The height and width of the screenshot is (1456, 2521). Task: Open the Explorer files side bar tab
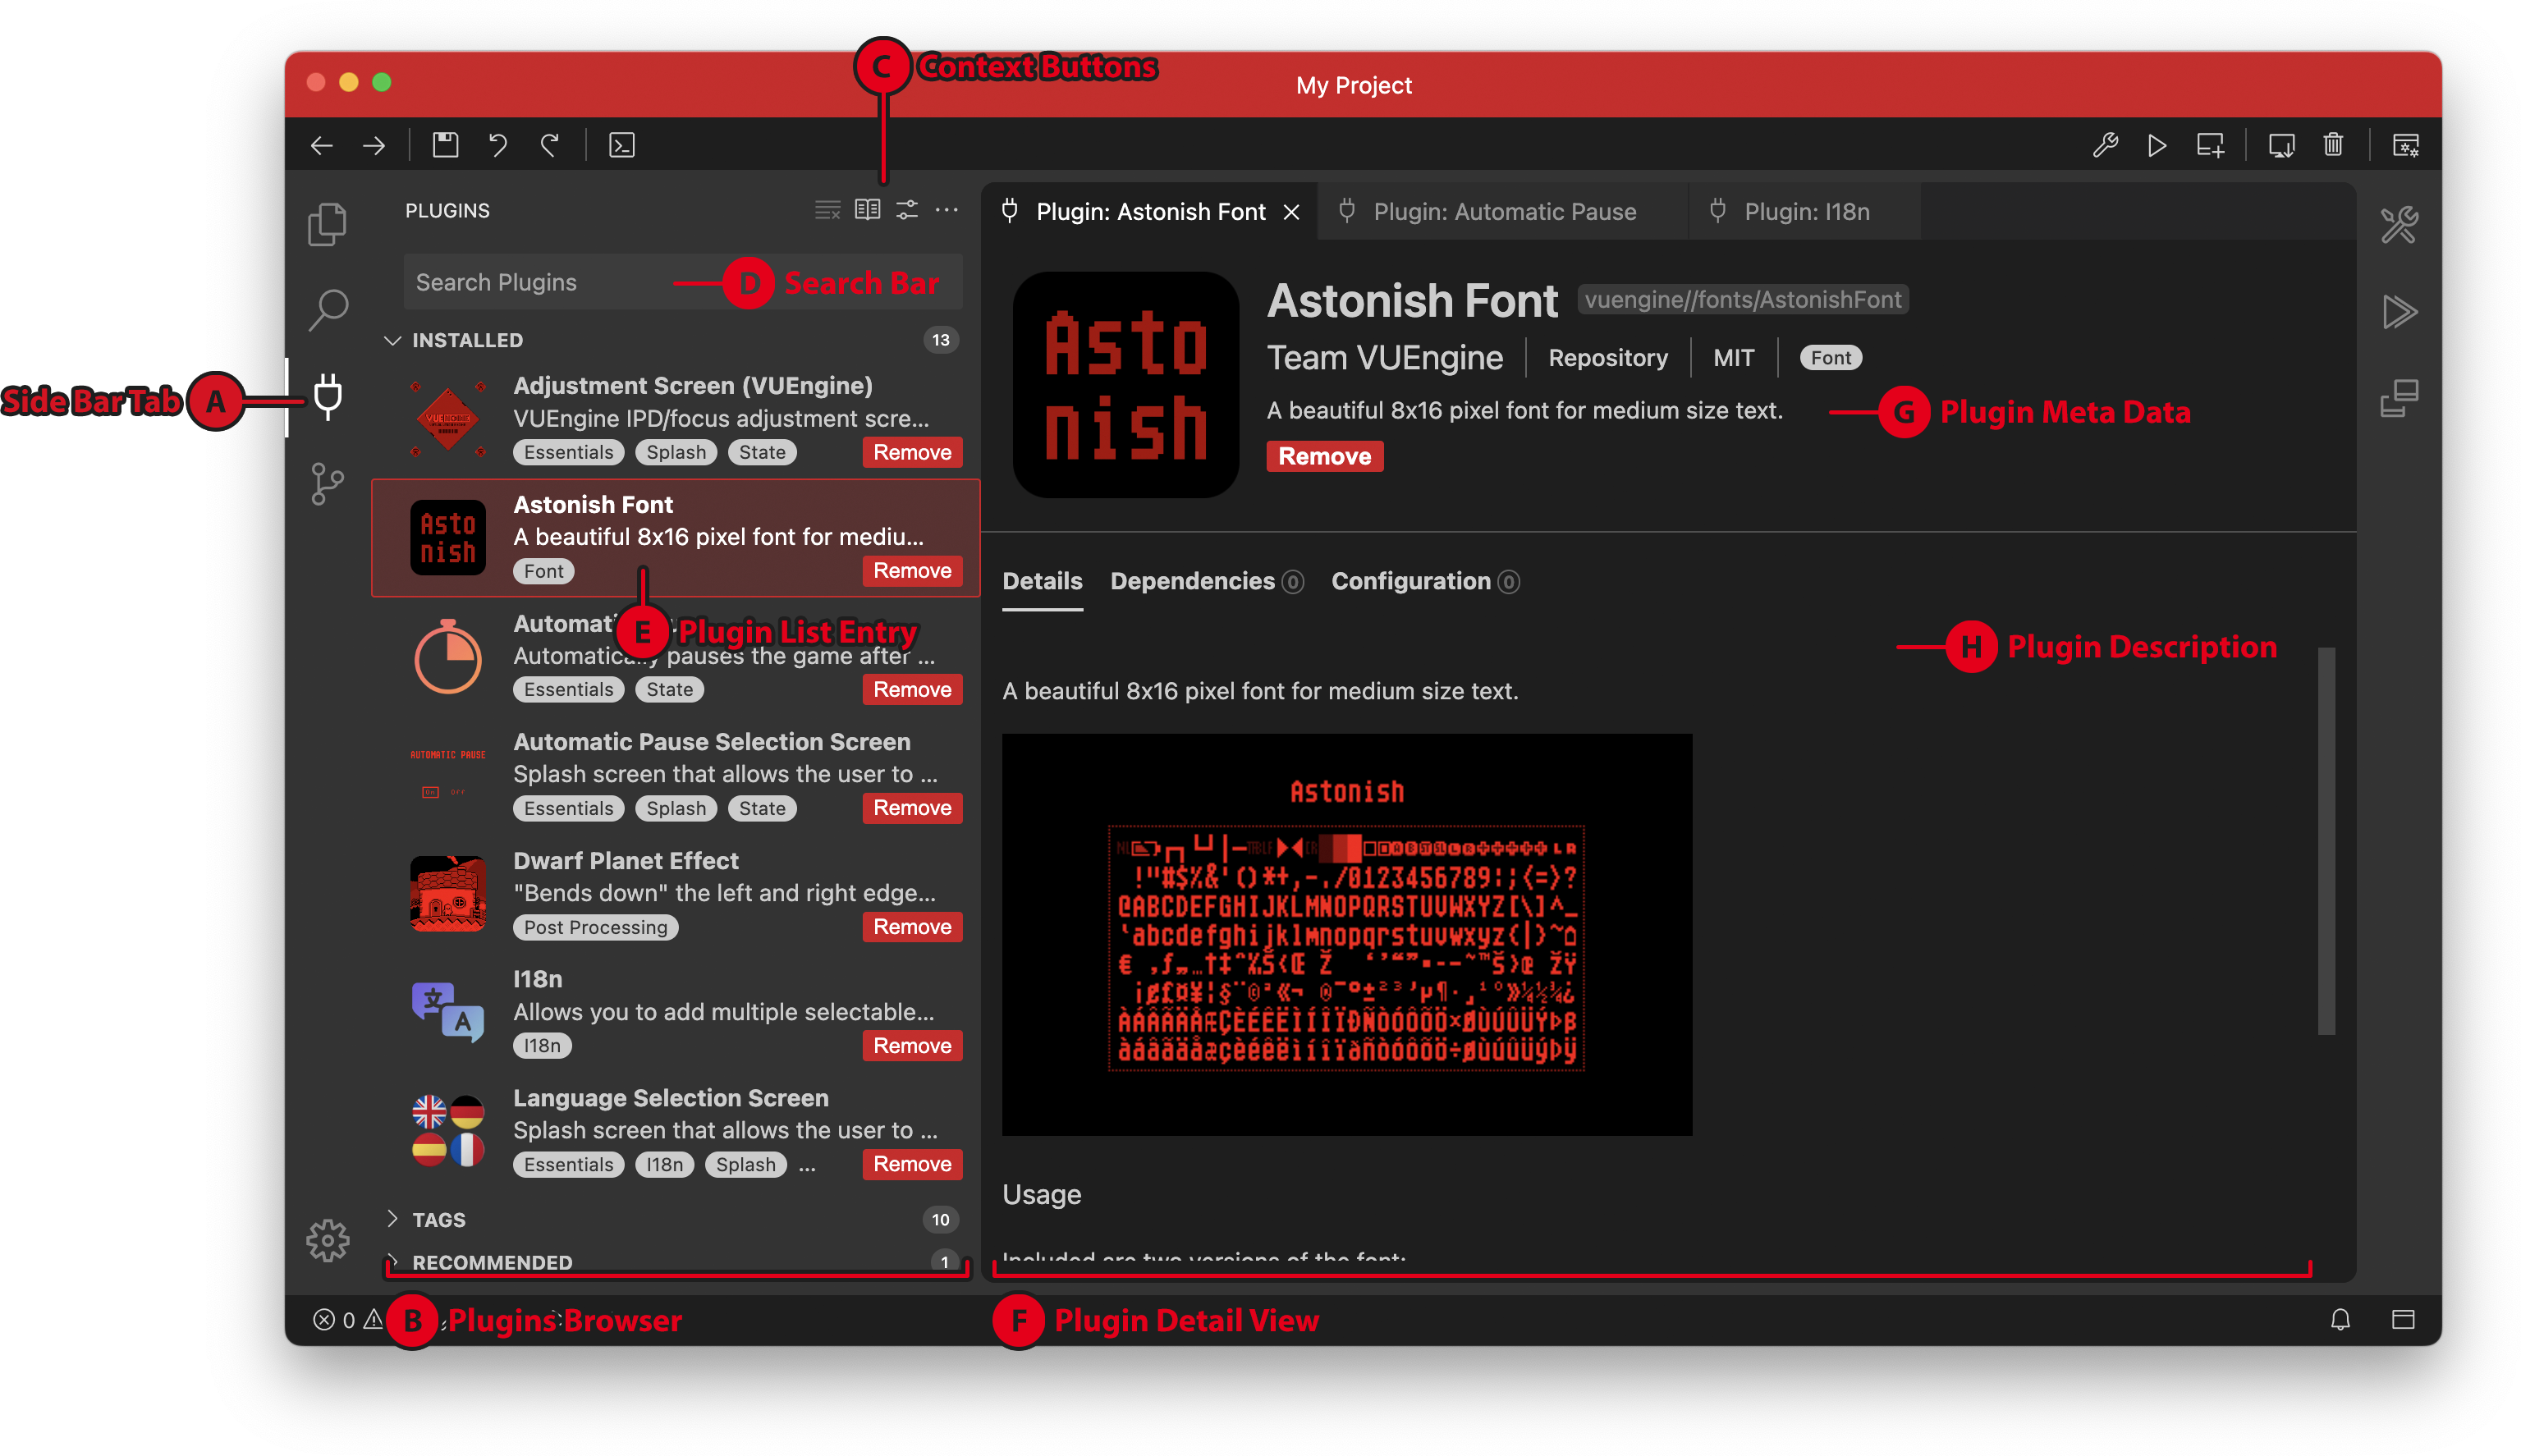(x=328, y=223)
